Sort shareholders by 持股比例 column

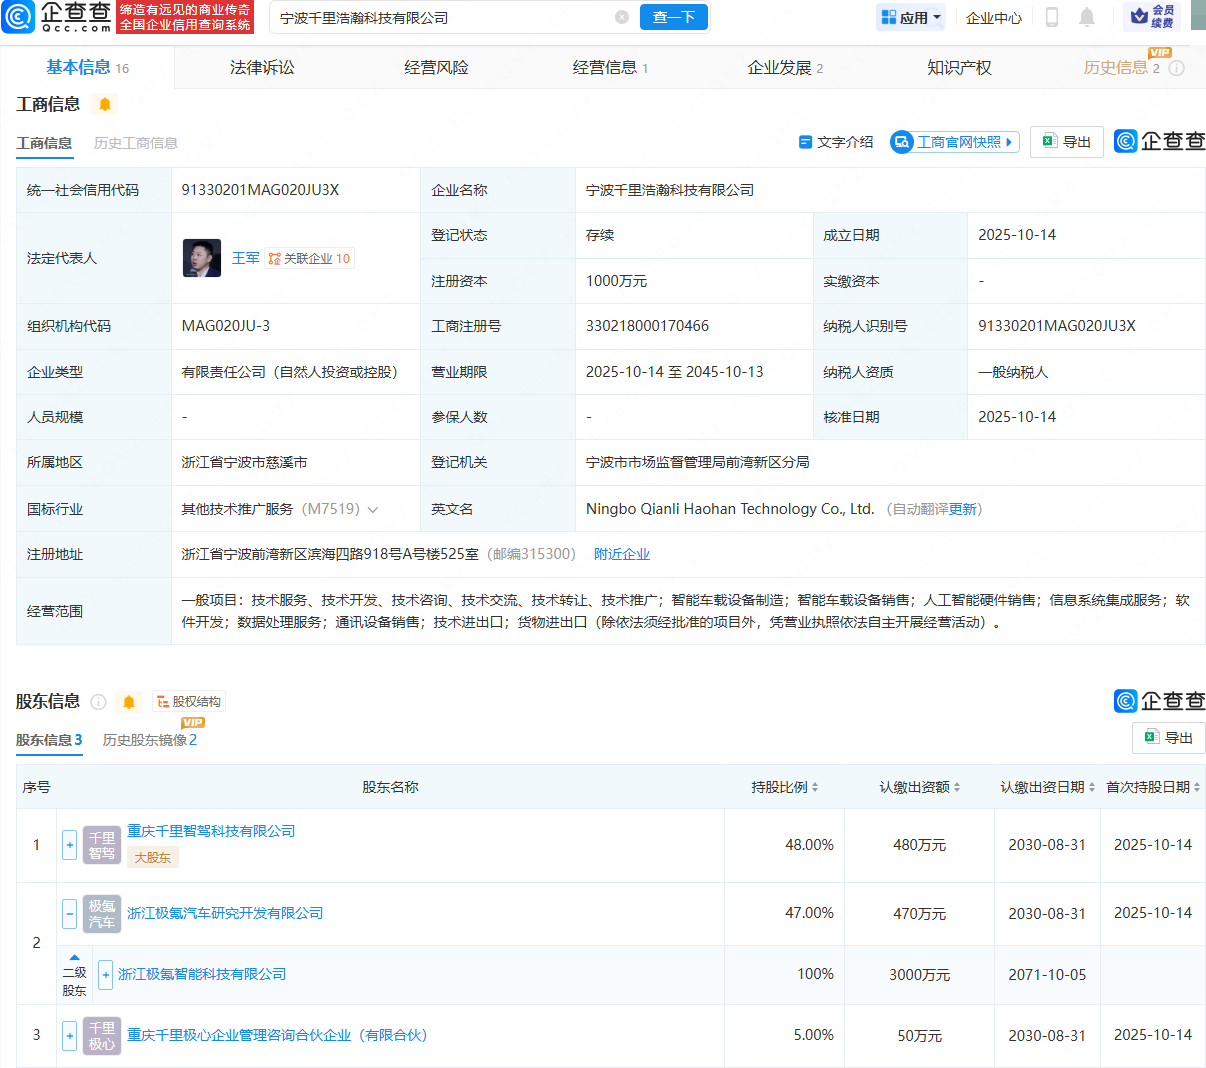785,787
